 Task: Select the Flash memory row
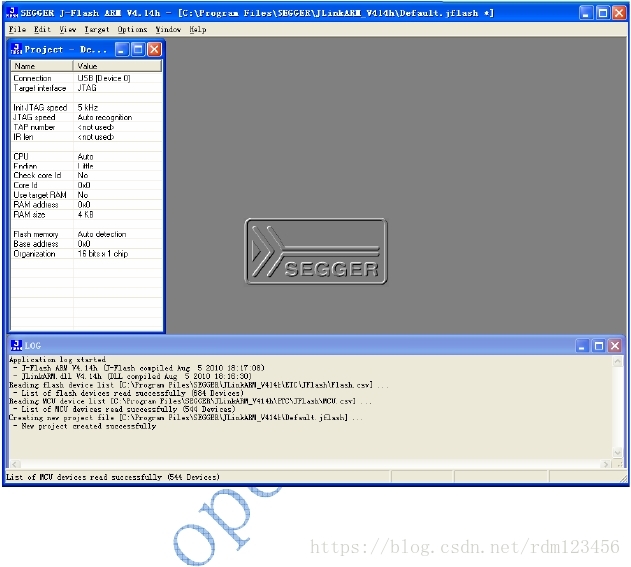point(87,234)
